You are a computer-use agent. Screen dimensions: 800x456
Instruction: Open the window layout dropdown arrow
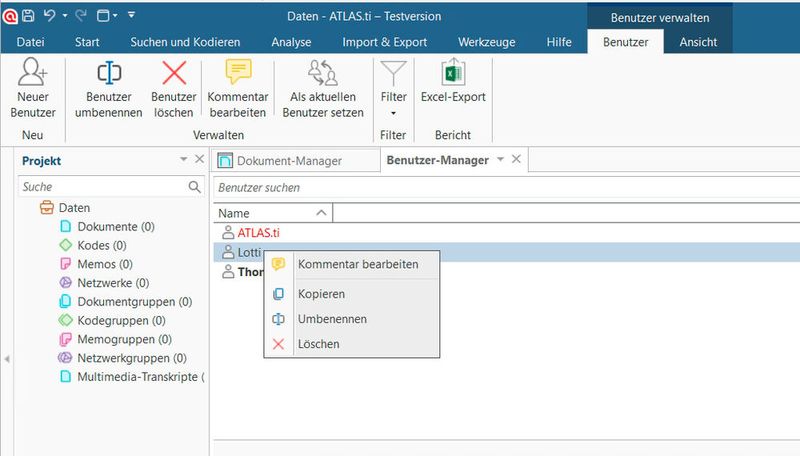[x=115, y=16]
